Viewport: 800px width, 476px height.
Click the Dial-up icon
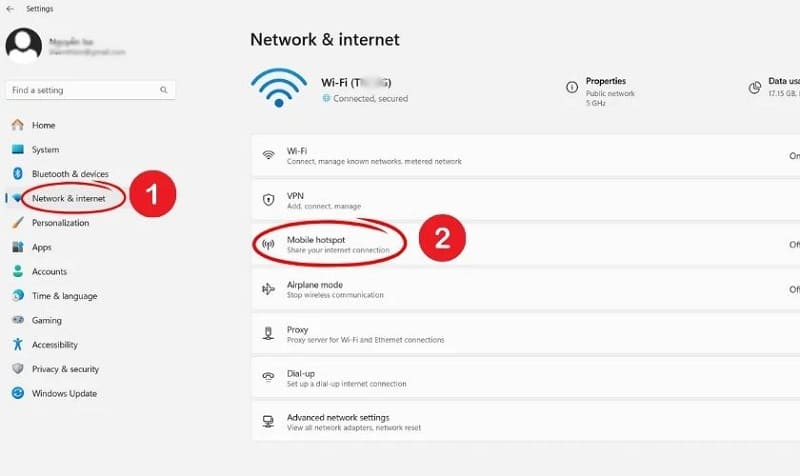click(x=268, y=377)
